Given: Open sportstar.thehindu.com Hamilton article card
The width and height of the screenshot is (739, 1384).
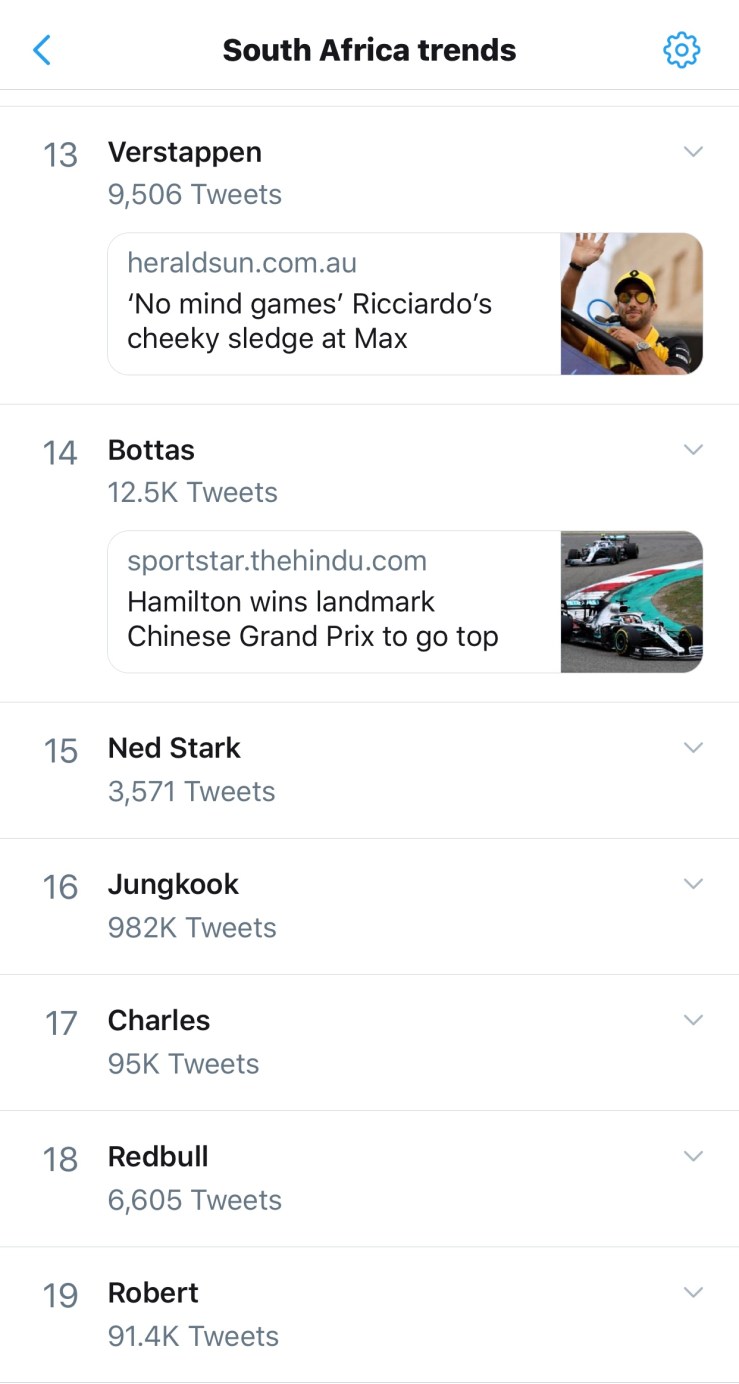Looking at the screenshot, I should click(333, 602).
